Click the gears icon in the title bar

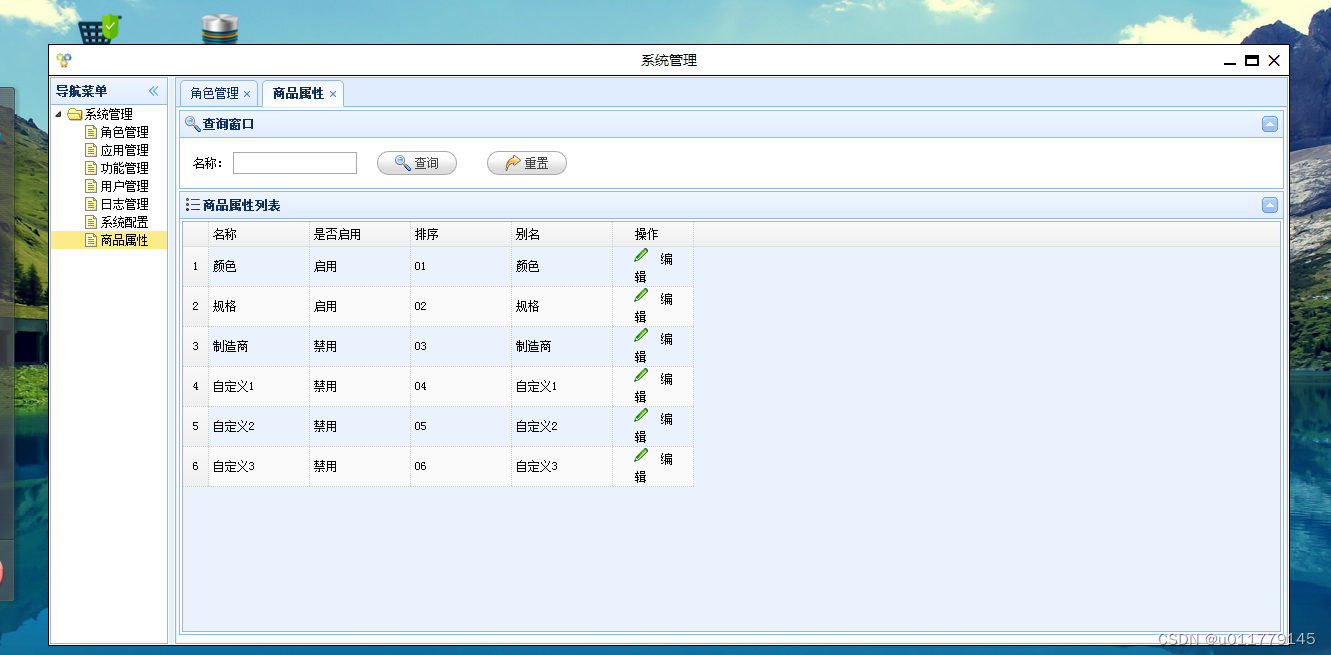tap(64, 60)
